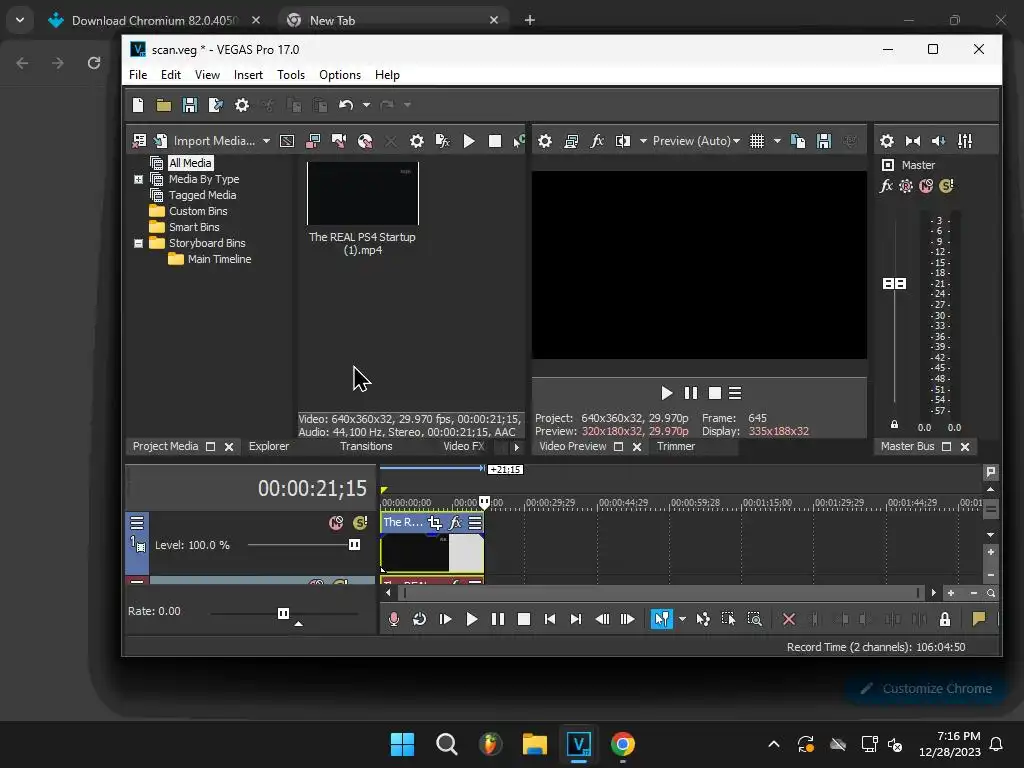
Task: Open Project Media properties gear icon
Action: [x=417, y=141]
